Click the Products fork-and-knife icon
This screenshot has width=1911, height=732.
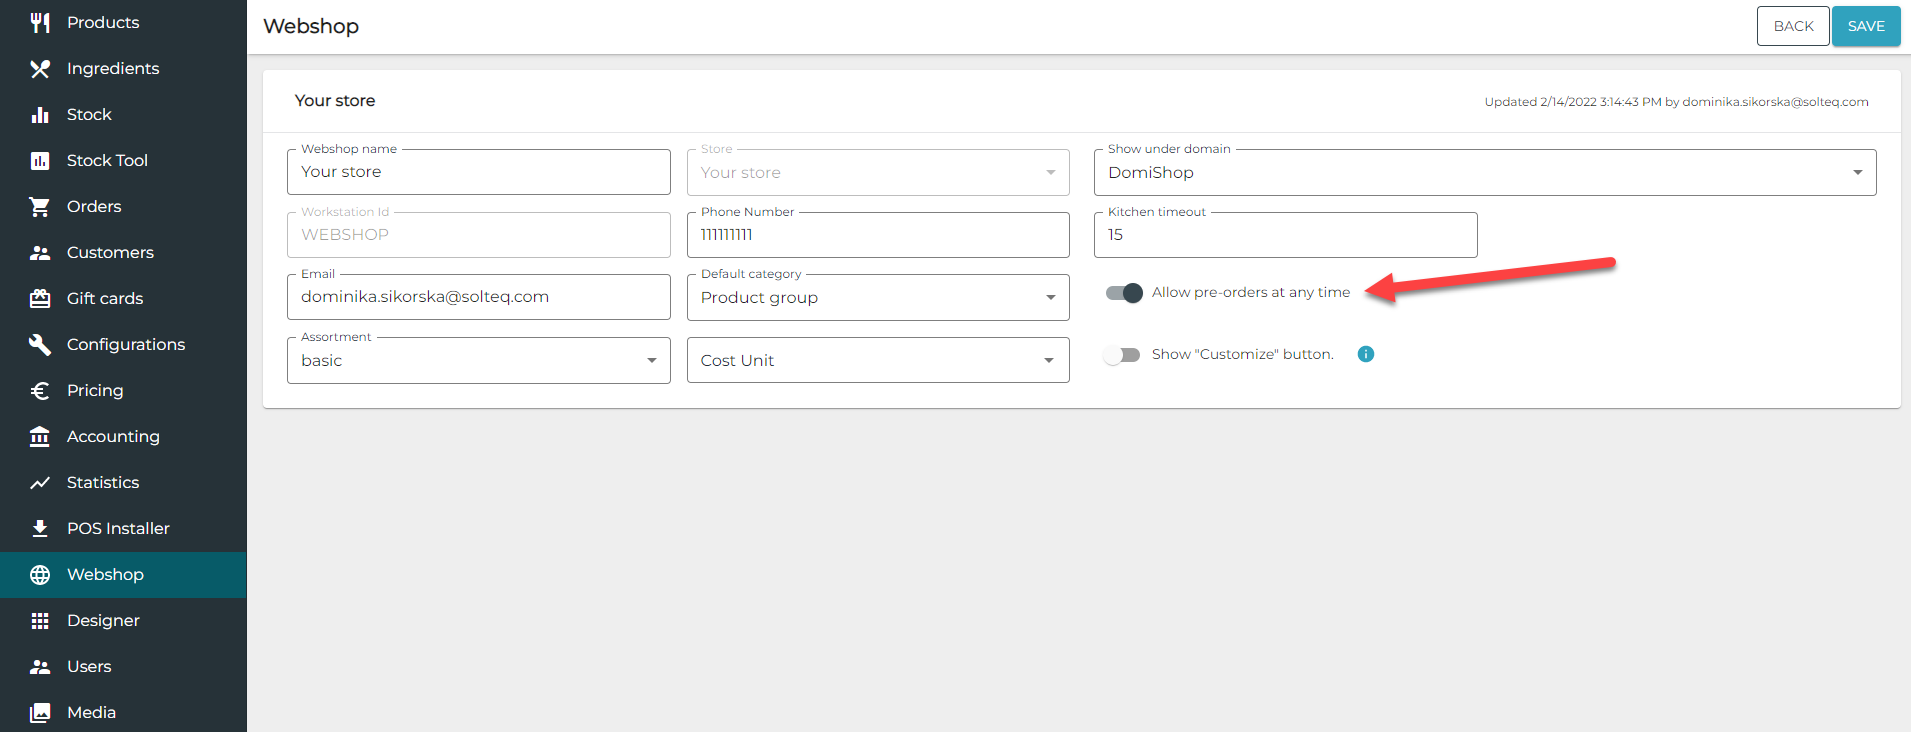click(40, 23)
